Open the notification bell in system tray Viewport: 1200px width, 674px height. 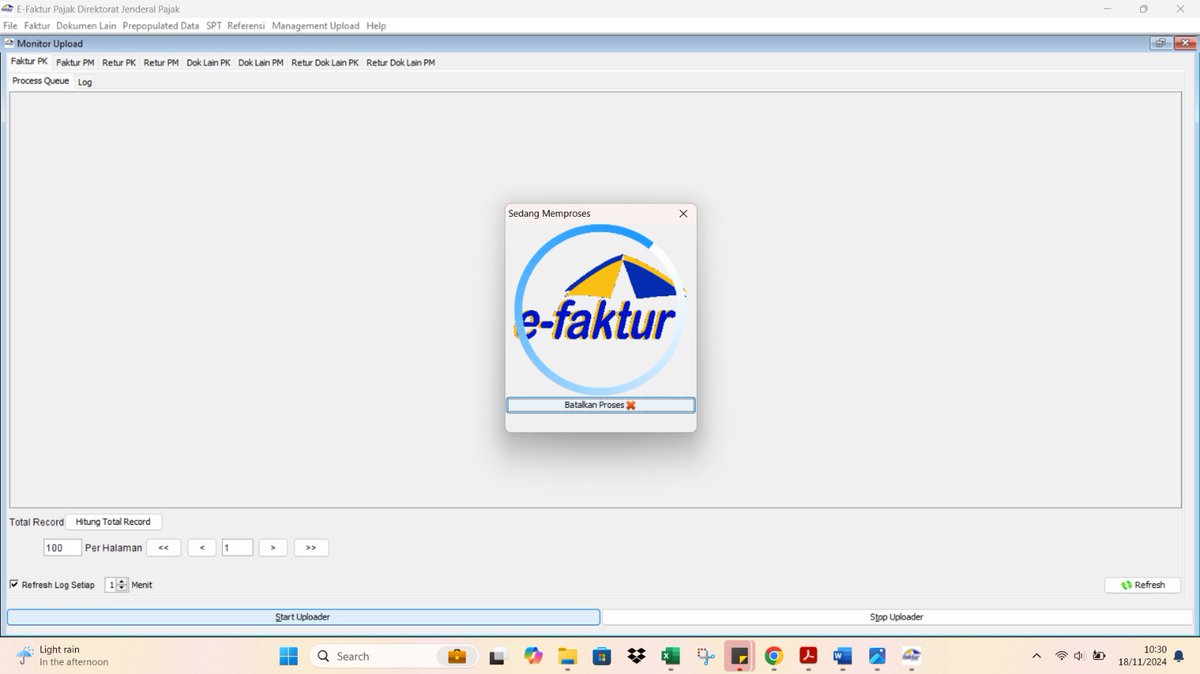(1179, 656)
